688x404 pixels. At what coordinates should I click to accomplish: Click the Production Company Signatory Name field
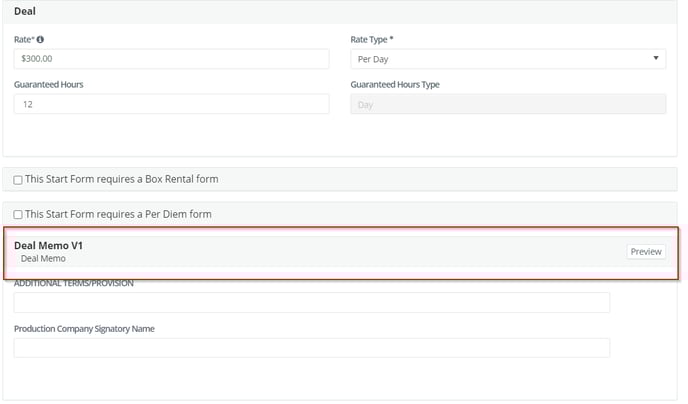tap(312, 348)
